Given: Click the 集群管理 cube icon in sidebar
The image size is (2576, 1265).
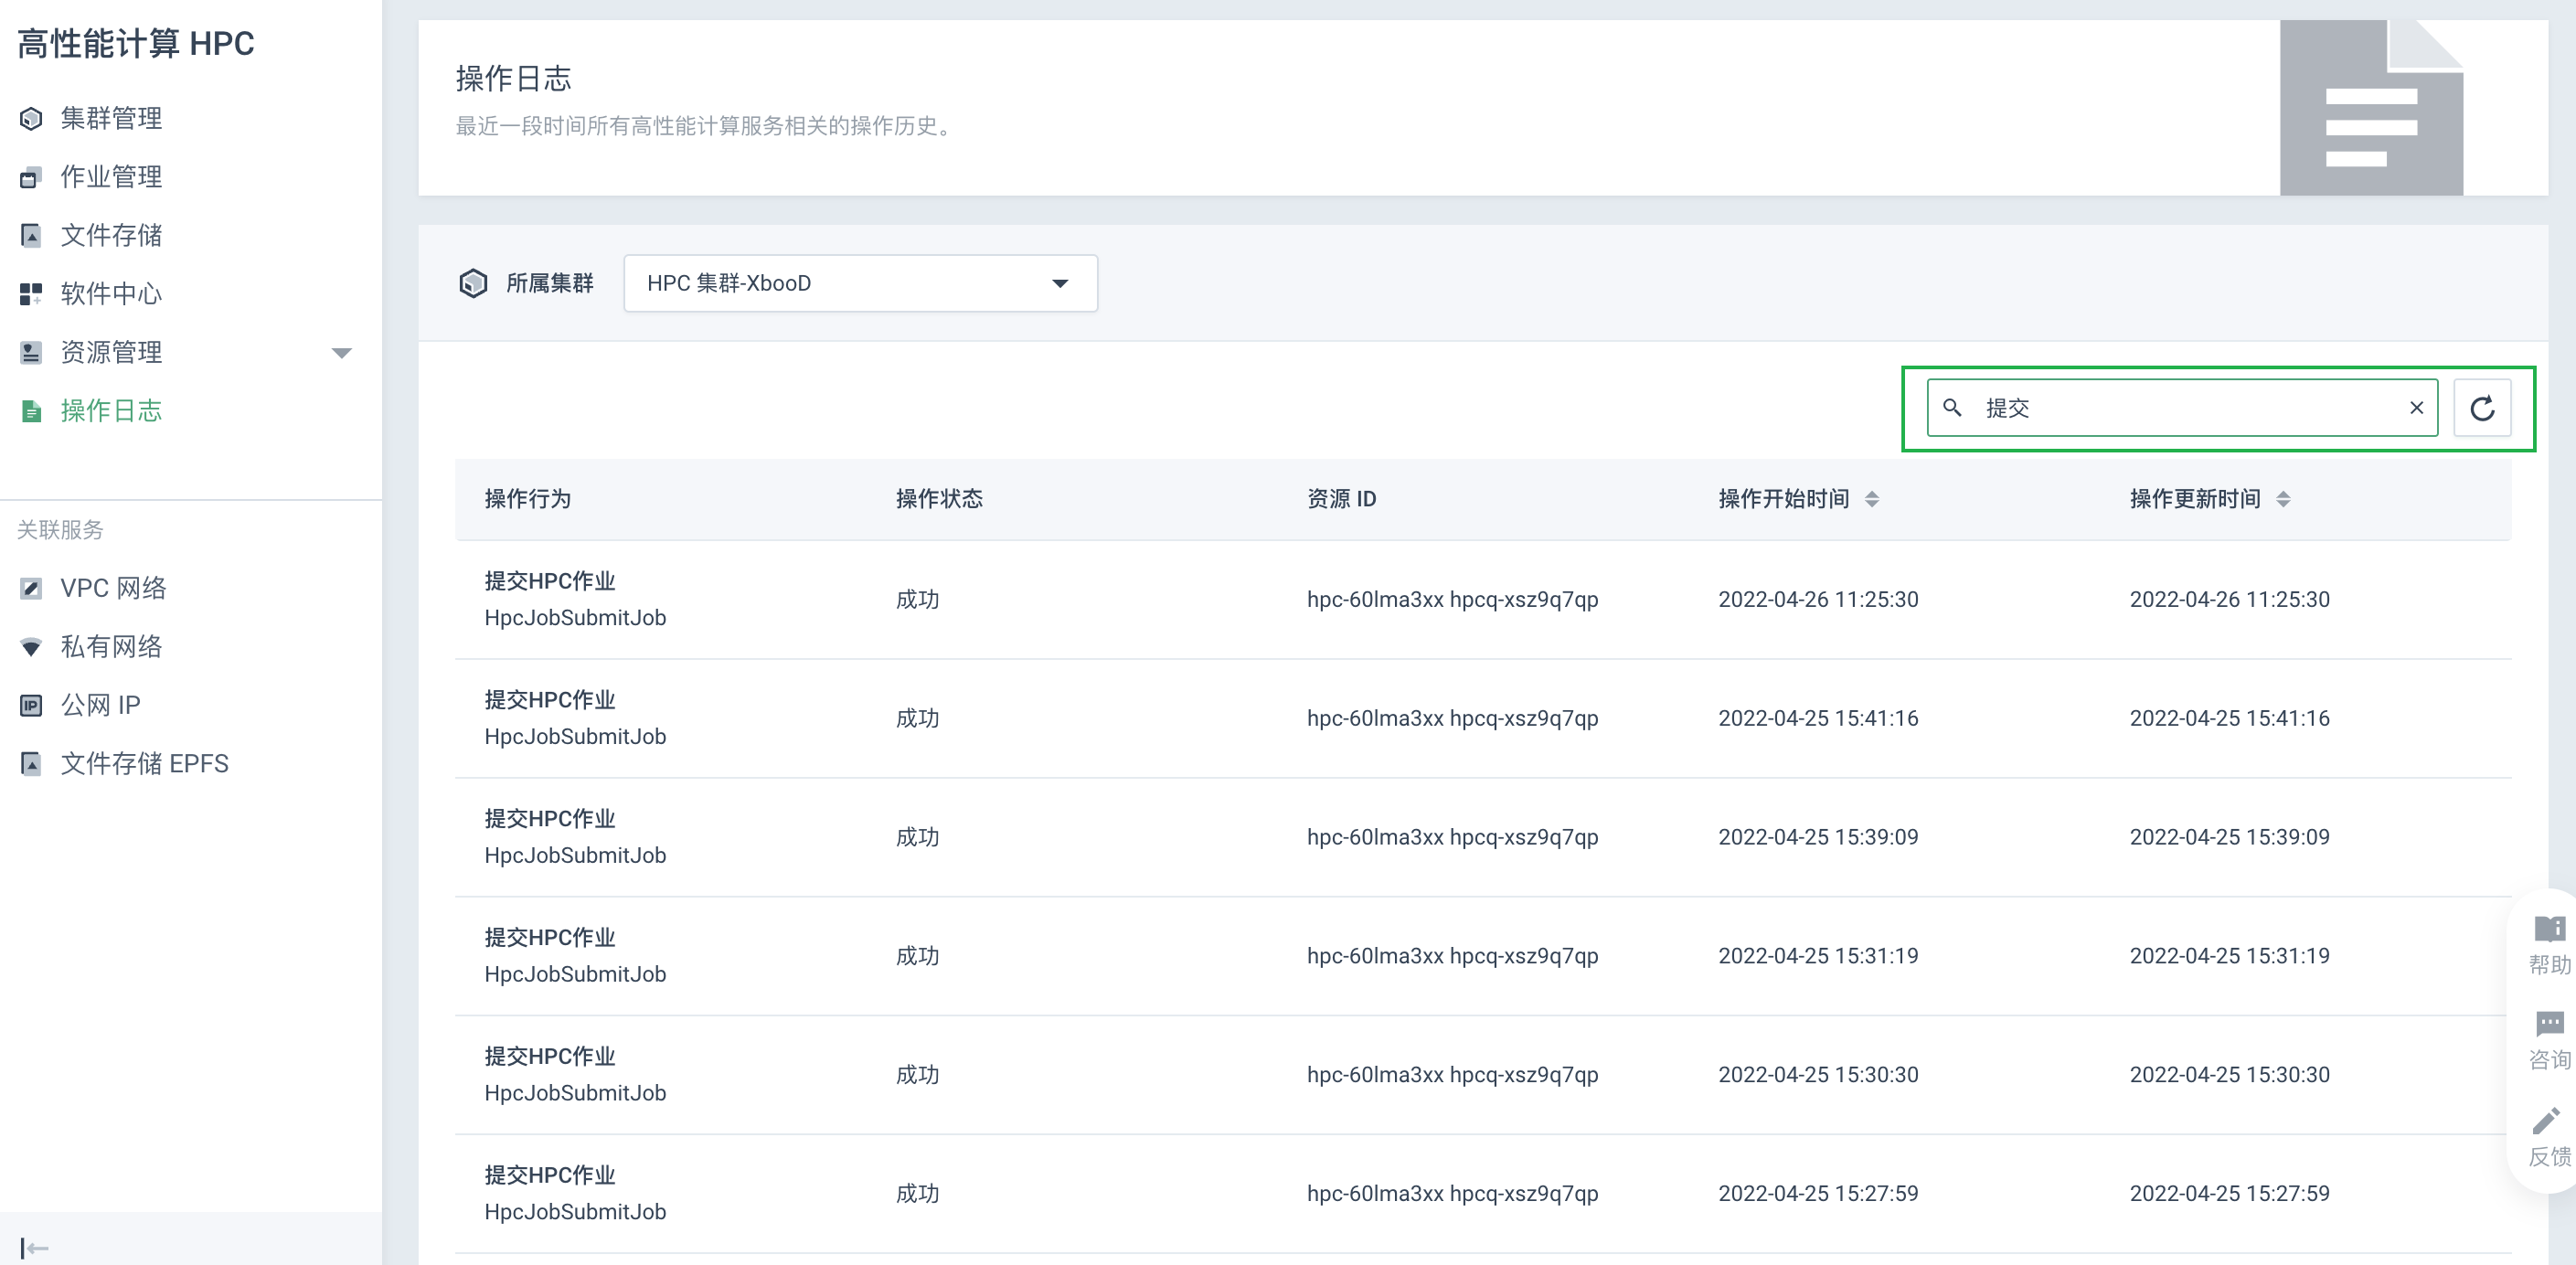Looking at the screenshot, I should click(x=31, y=119).
